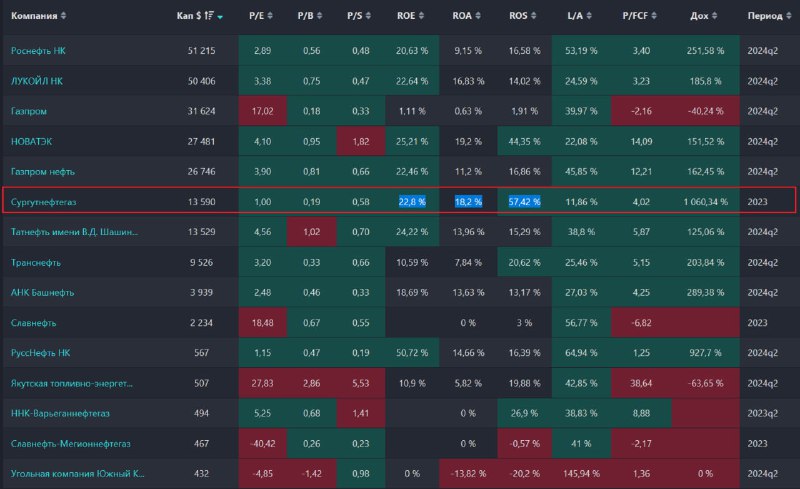Click Газпром yield cell -40,24 %

coord(706,111)
